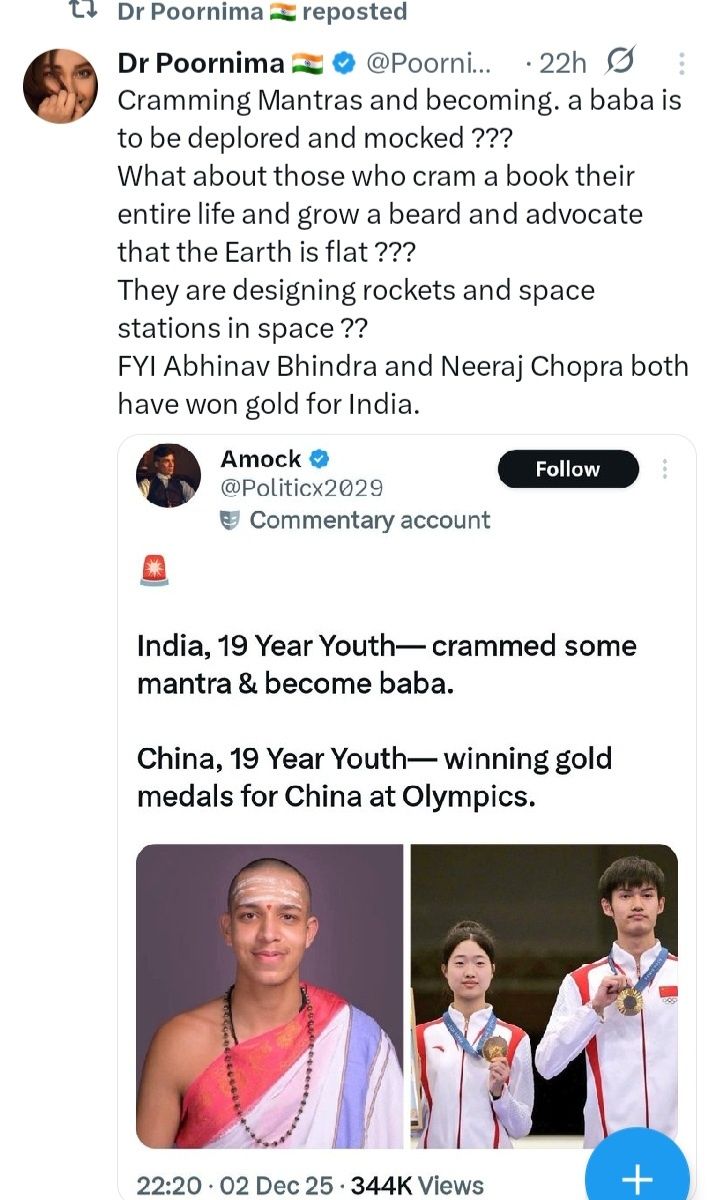Tap the repost arrows icon at top
The image size is (720, 1200).
[x=88, y=11]
